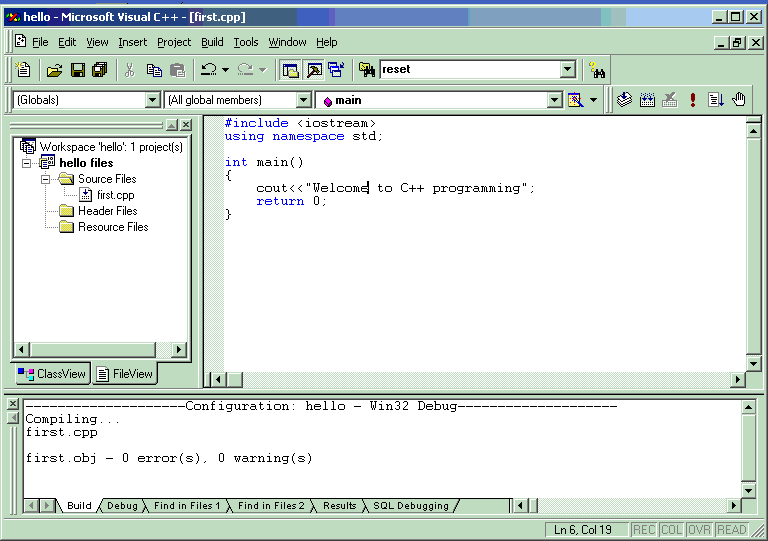The height and width of the screenshot is (541, 768).
Task: Open the Redo history dropdown arrow
Action: click(263, 70)
